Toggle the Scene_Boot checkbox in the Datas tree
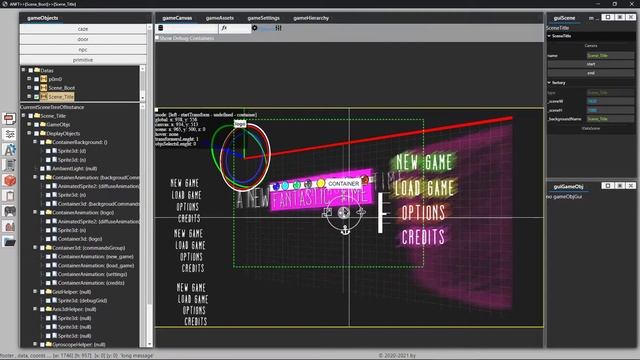 (36, 88)
